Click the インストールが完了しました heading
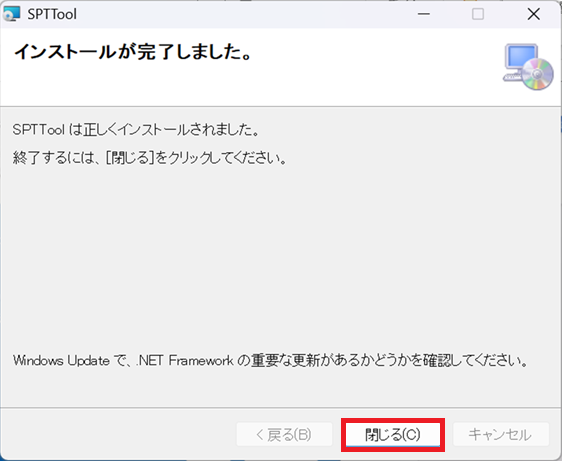The image size is (562, 461). (133, 52)
